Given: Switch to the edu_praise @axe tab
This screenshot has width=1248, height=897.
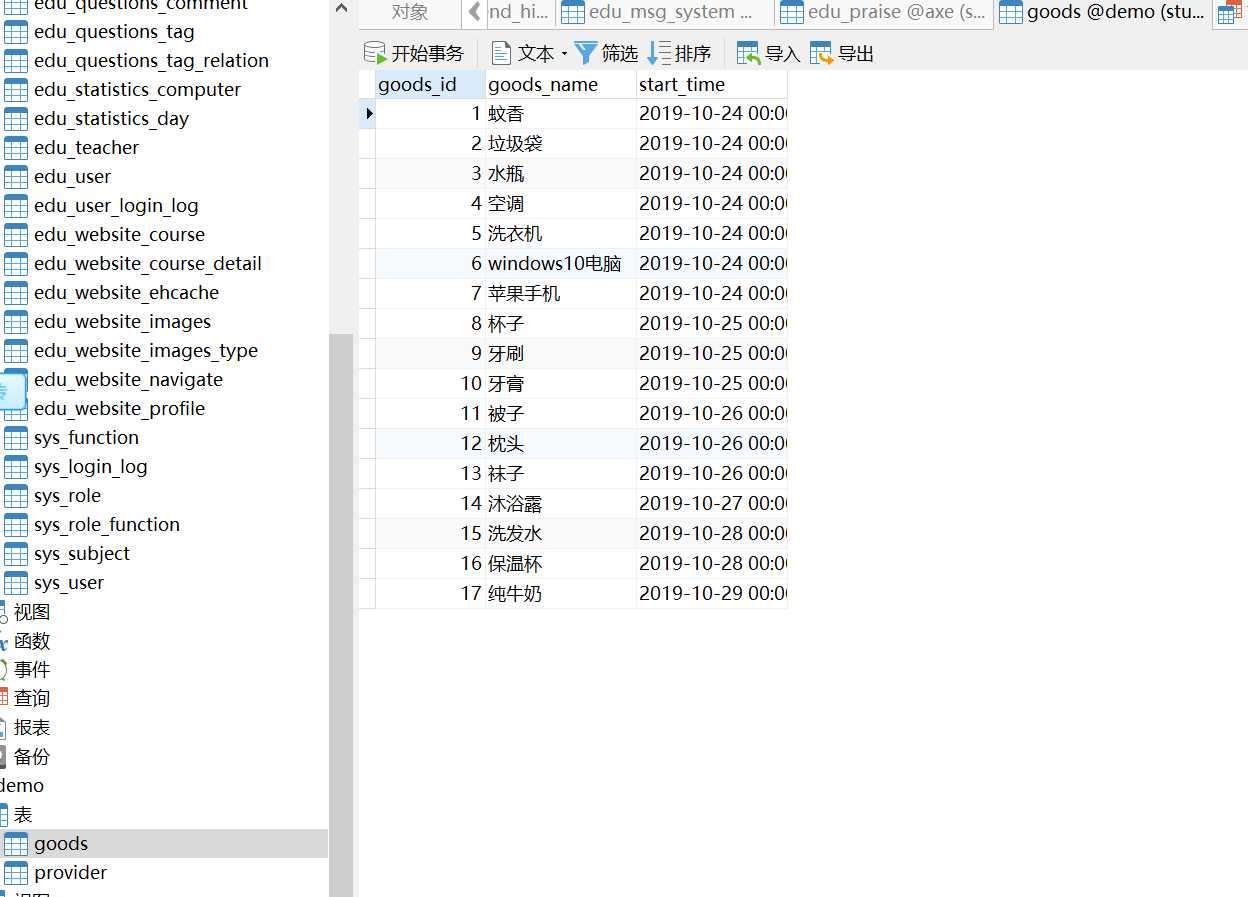Looking at the screenshot, I should [x=883, y=13].
